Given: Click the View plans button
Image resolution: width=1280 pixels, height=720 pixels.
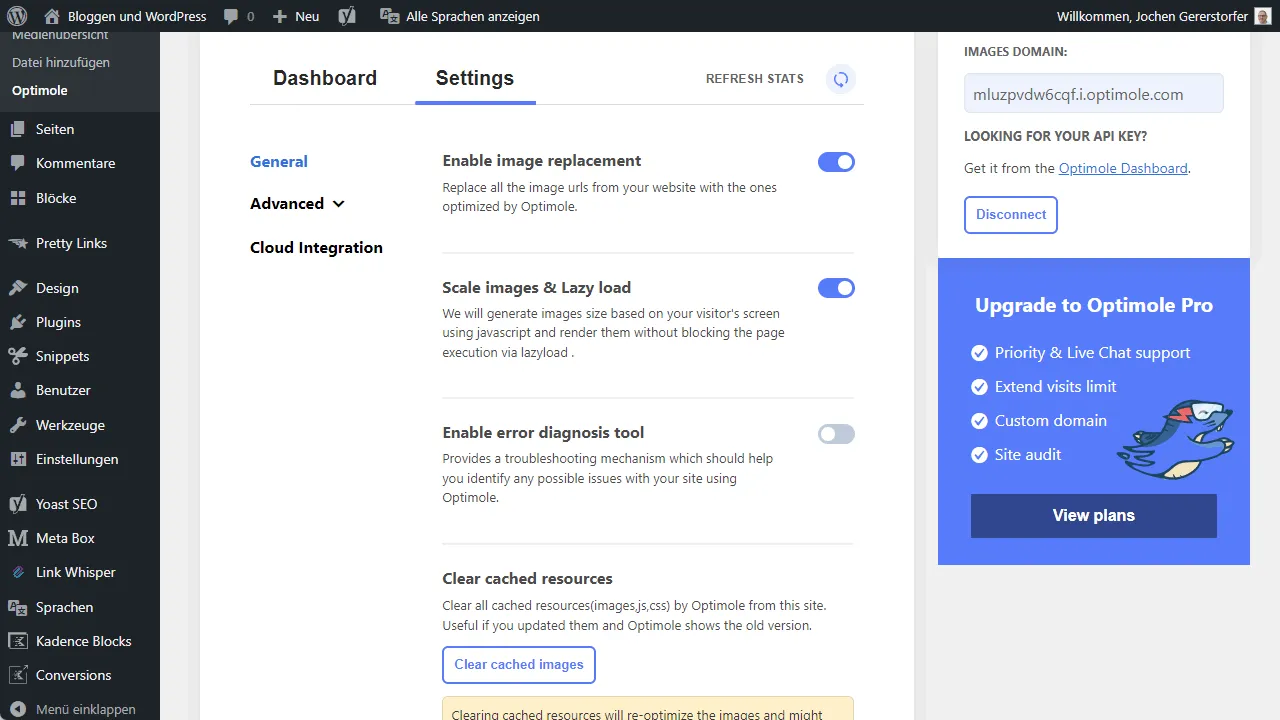Looking at the screenshot, I should pyautogui.click(x=1094, y=516).
